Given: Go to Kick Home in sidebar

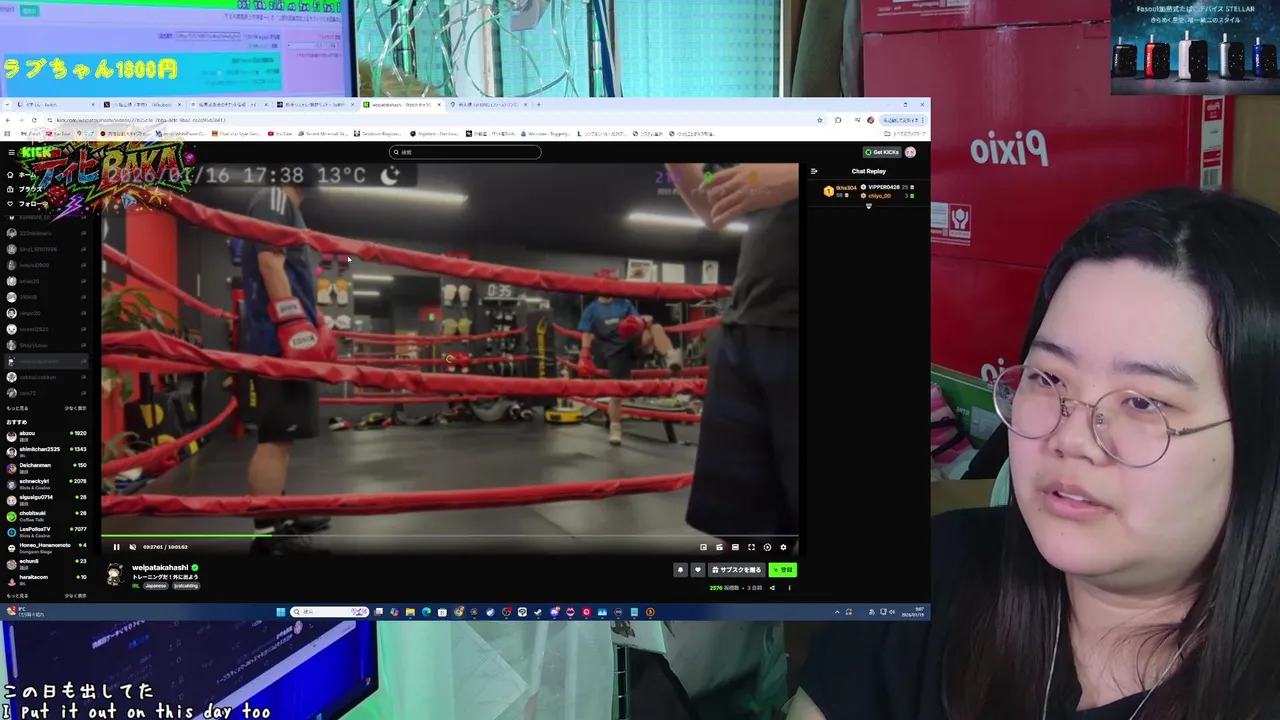Looking at the screenshot, I should (22, 175).
